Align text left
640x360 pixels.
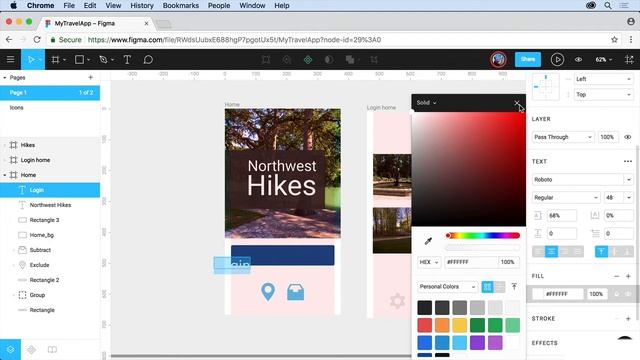pos(539,251)
